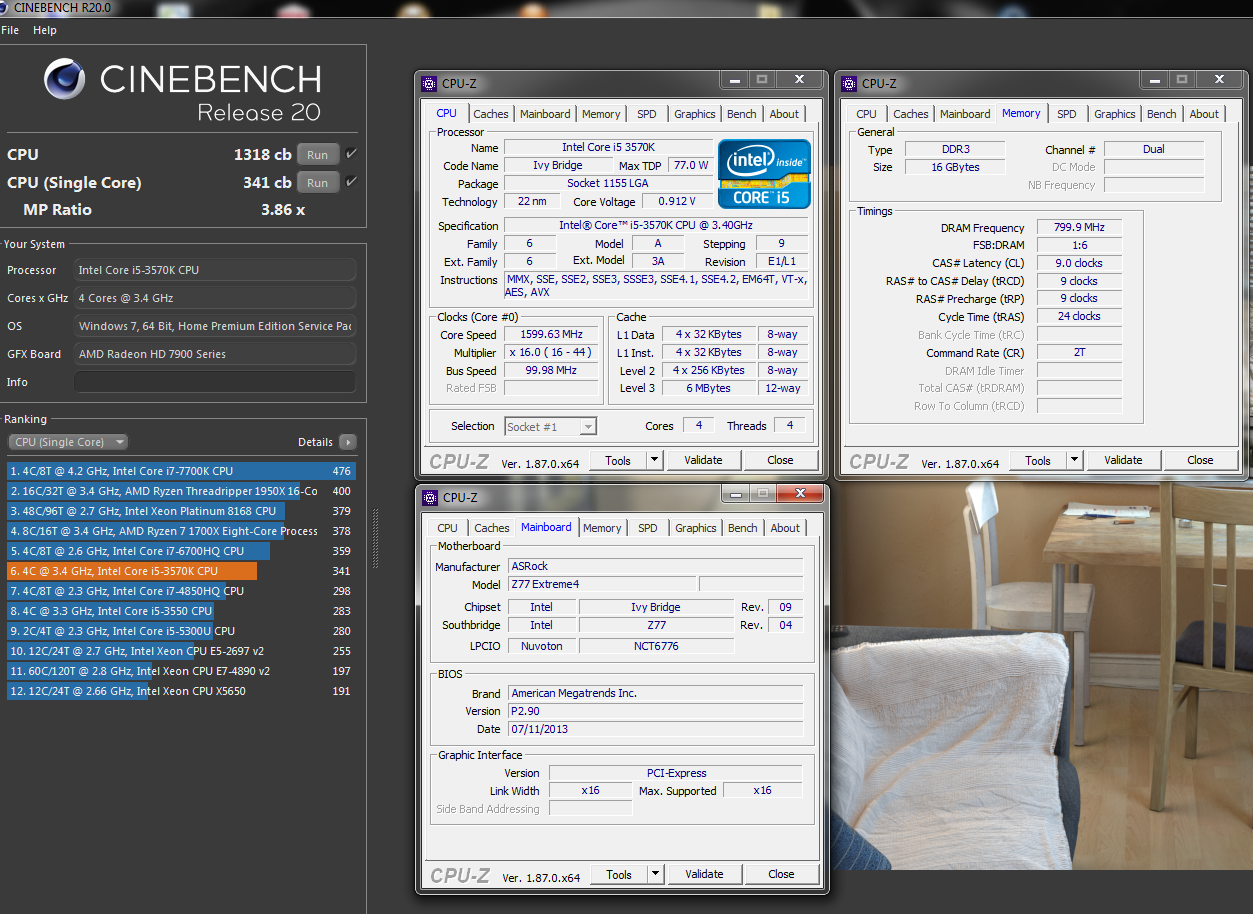Open About tab in Memory CPU-Z window
This screenshot has height=914, width=1253.
coord(1204,114)
